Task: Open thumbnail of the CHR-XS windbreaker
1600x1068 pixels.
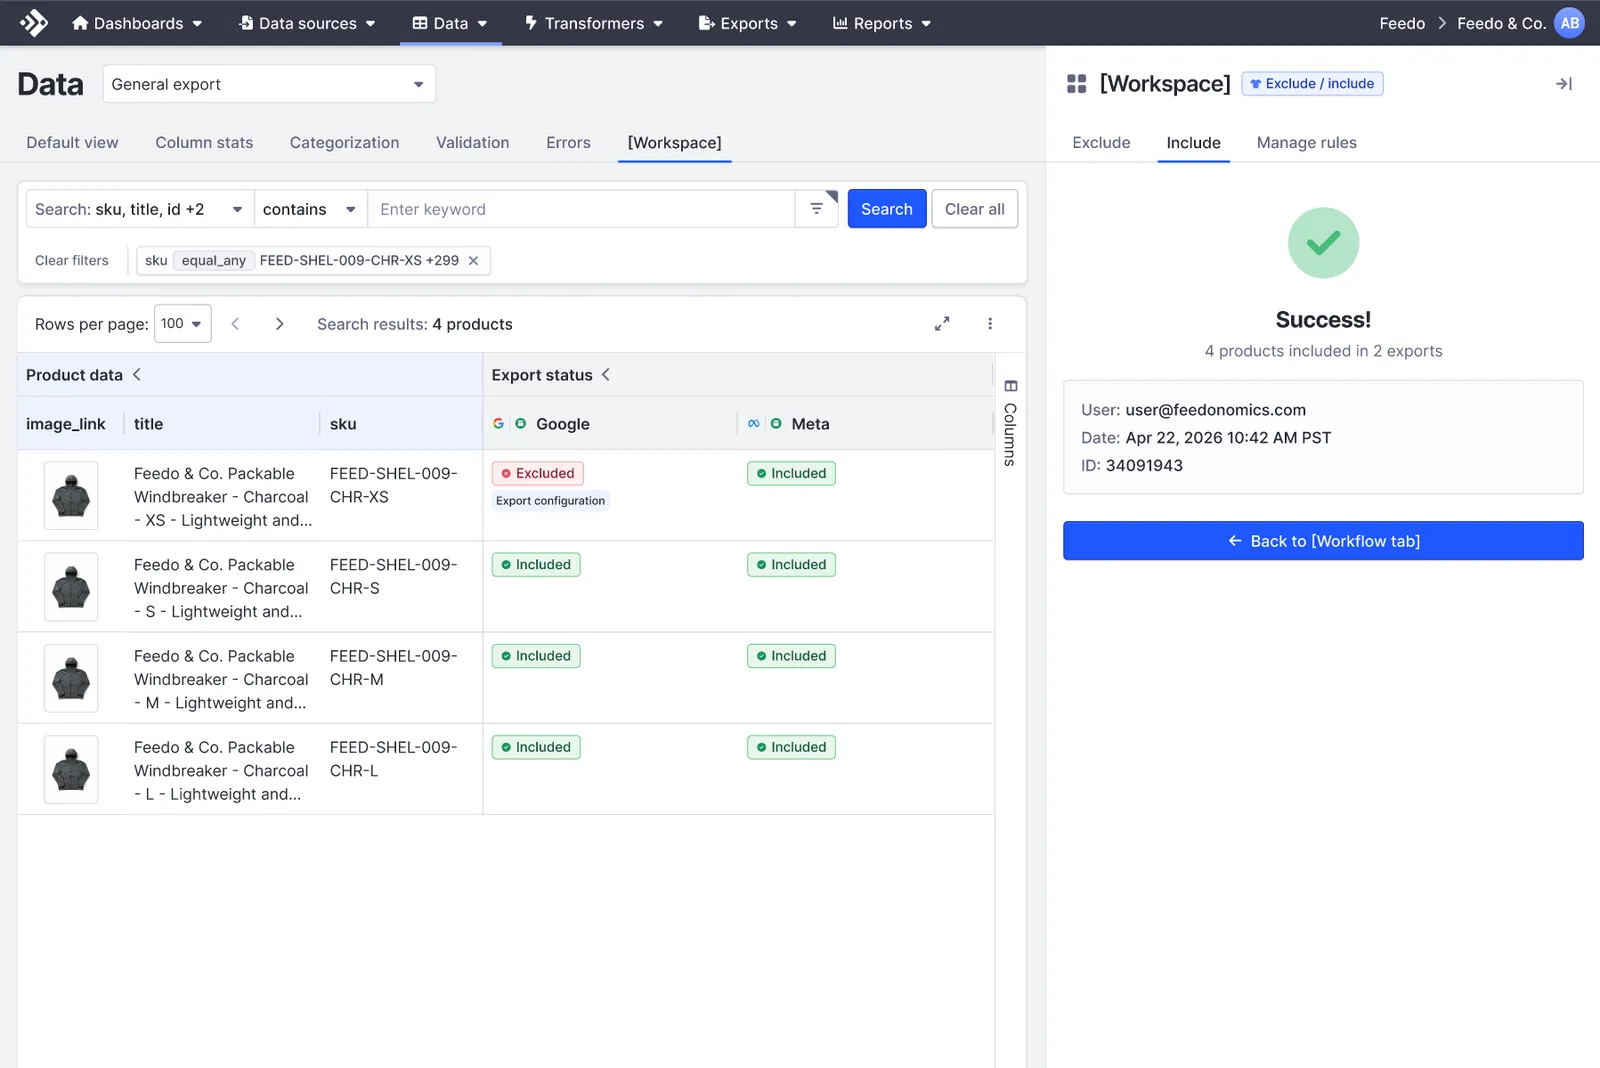Action: pos(71,495)
